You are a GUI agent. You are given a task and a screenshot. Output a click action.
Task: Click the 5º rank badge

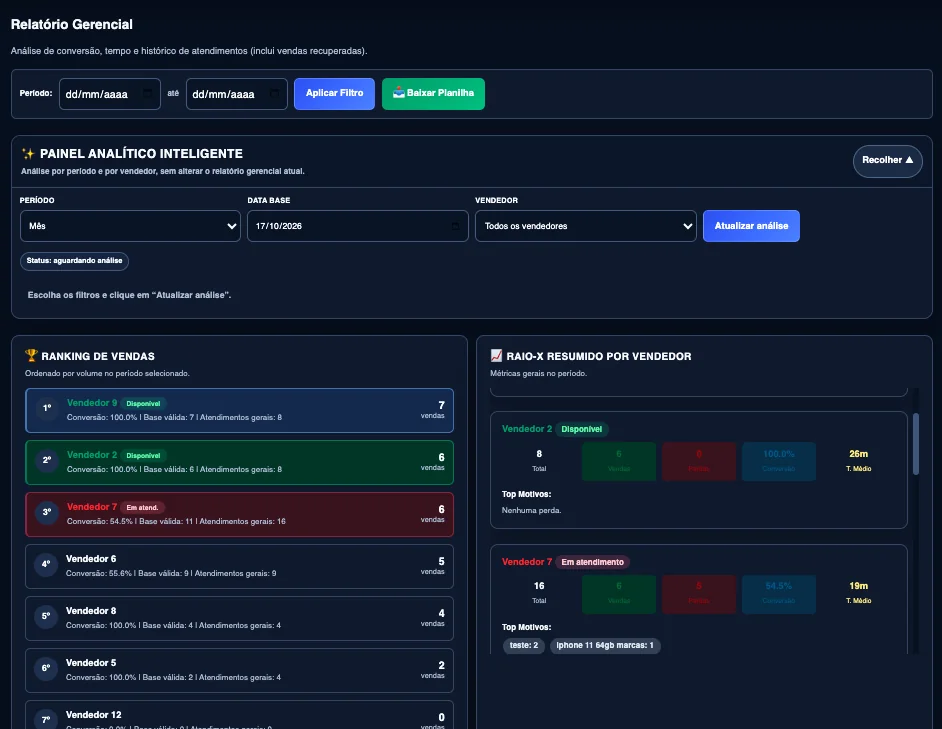tap(46, 616)
